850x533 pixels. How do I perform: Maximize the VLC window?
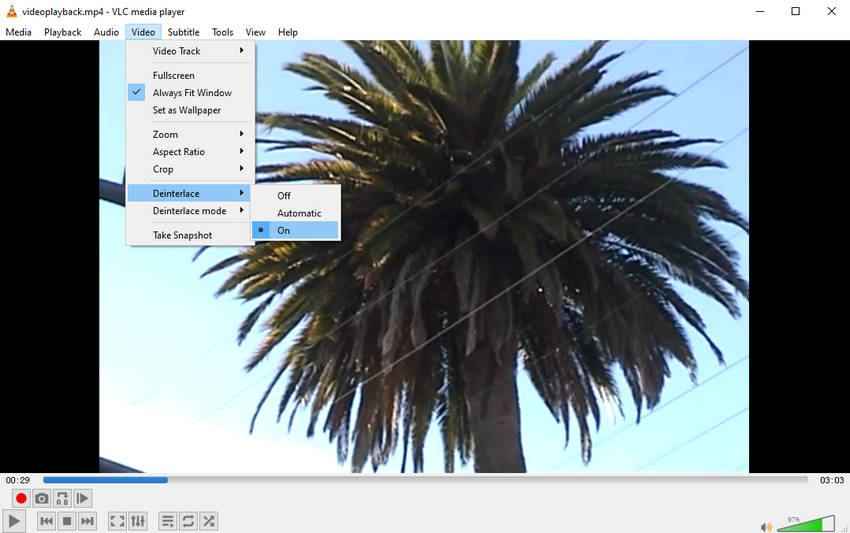[795, 11]
